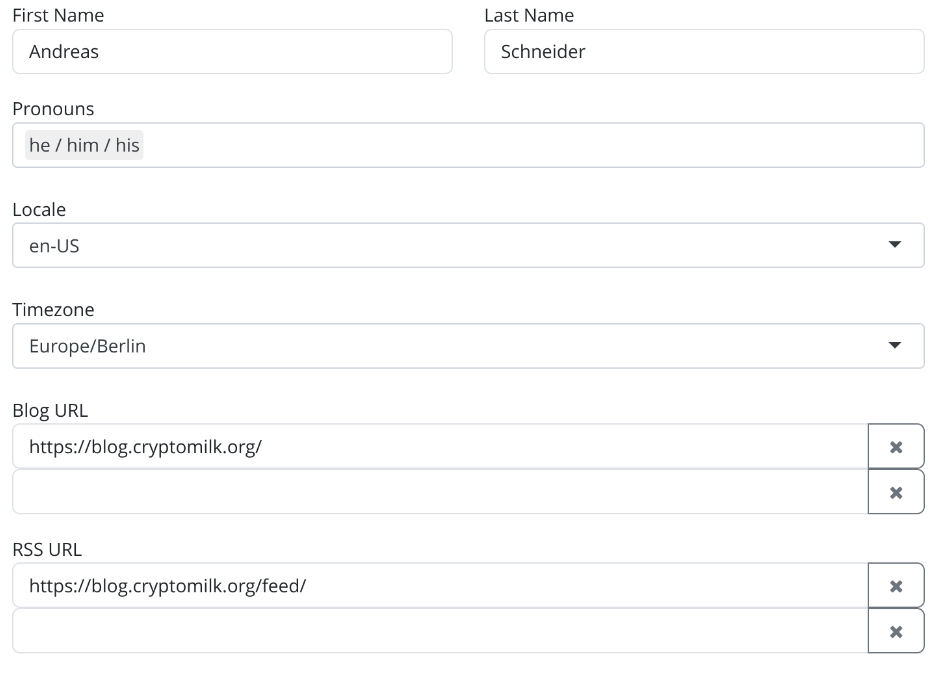Click the empty second Blog URL field

tap(440, 492)
